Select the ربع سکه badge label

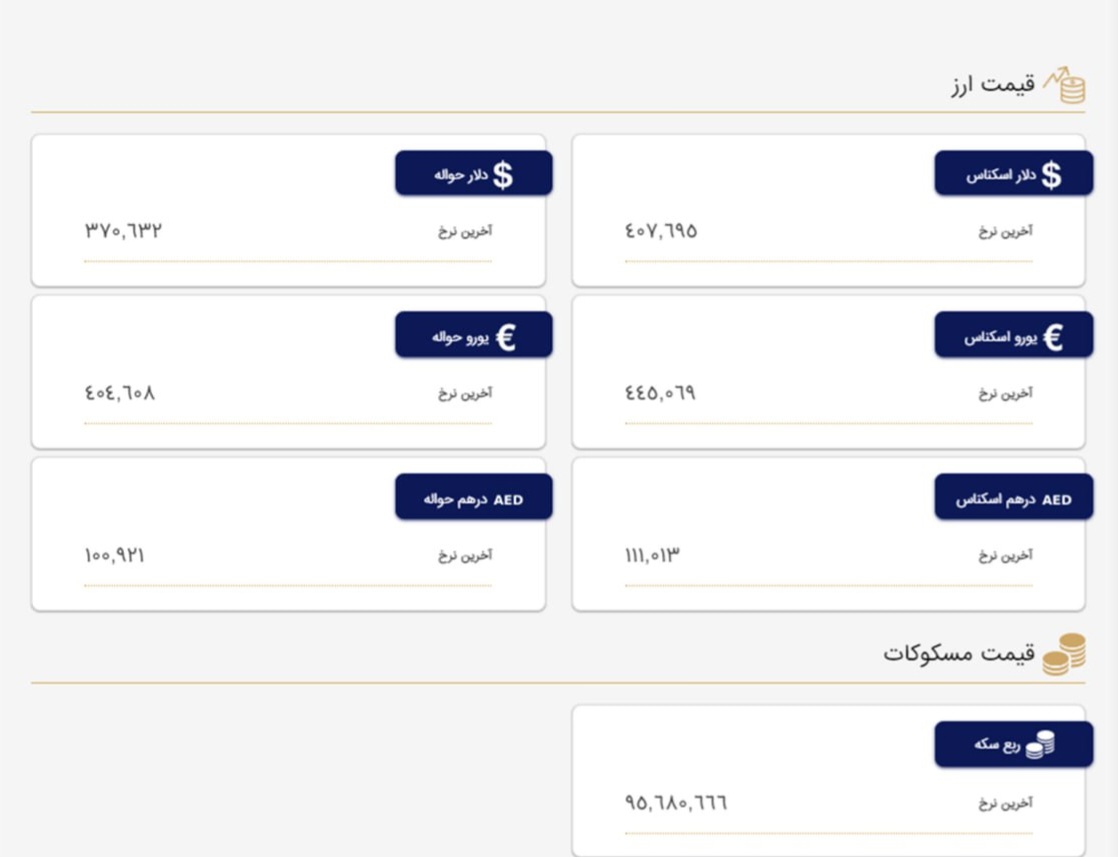(997, 744)
